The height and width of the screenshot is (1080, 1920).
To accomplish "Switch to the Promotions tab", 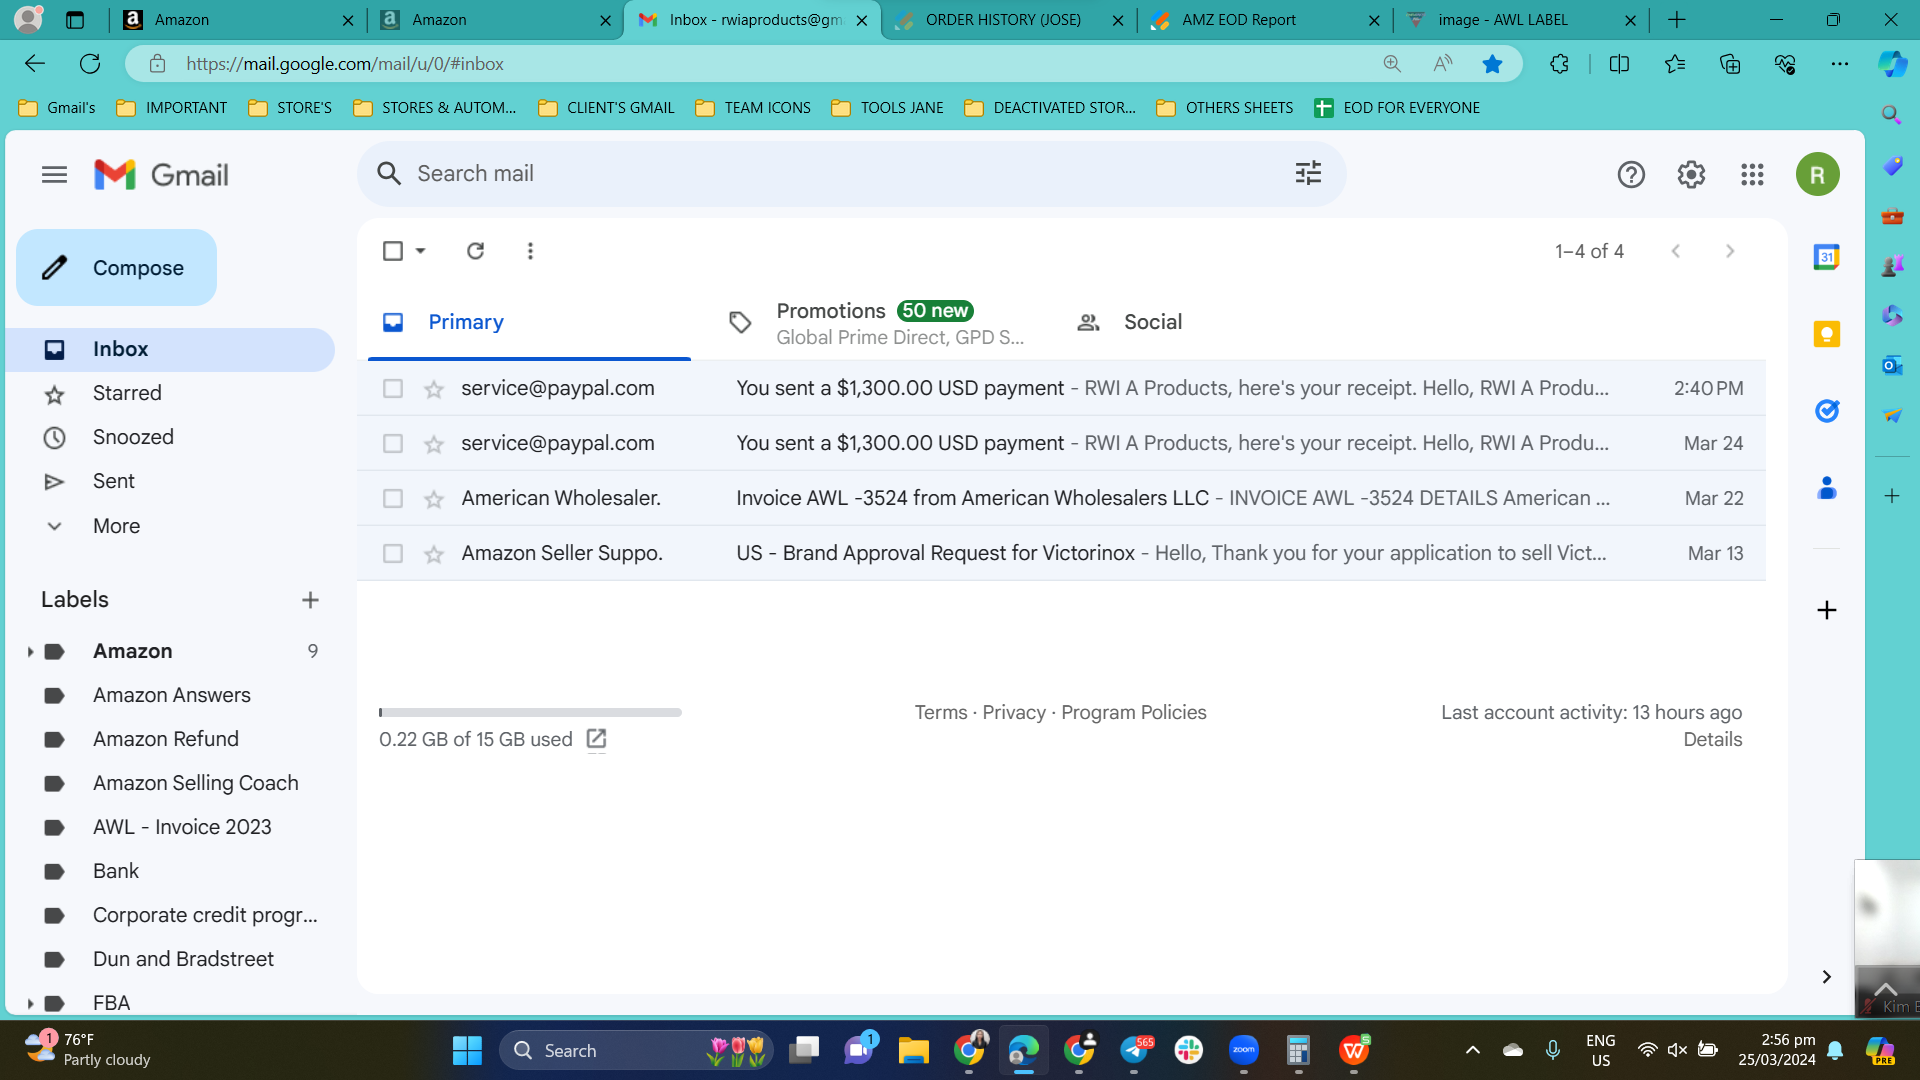I will [875, 323].
